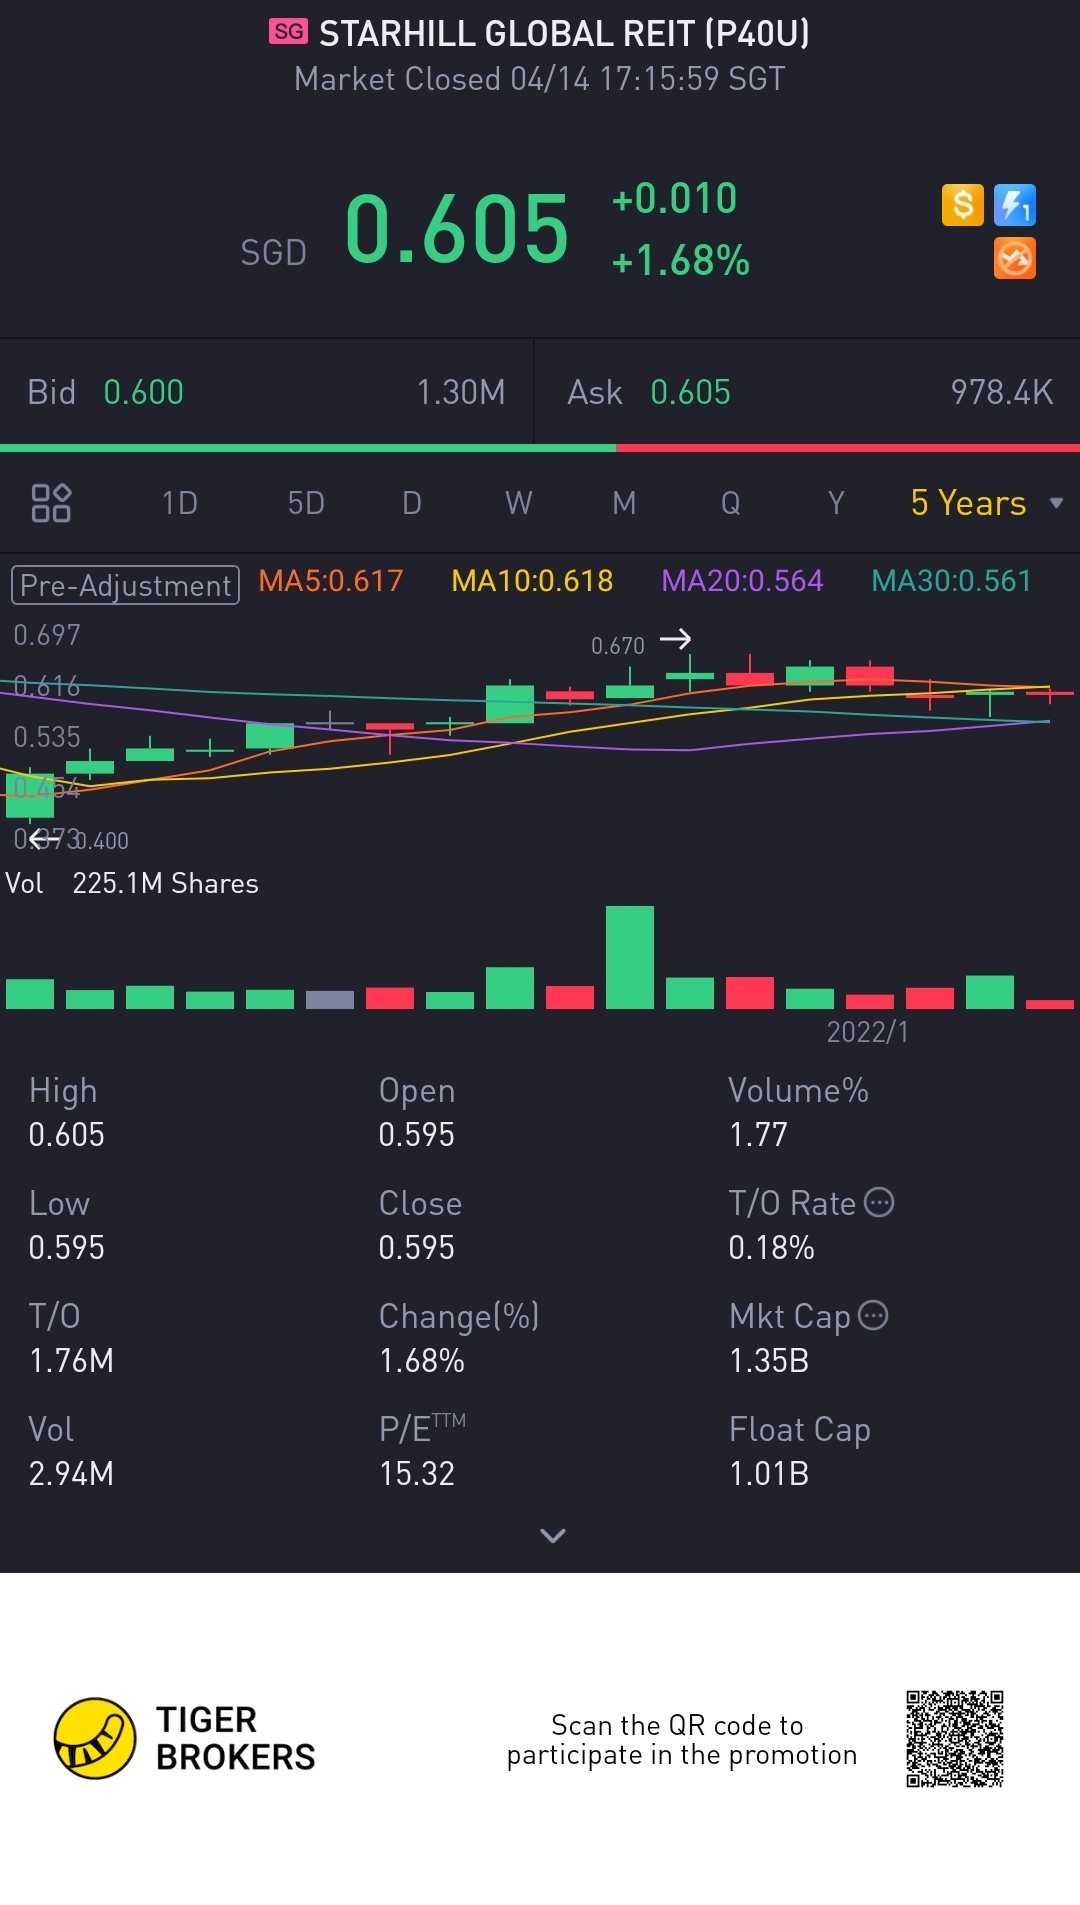Tap the tallest green volume bar
Viewport: 1080px width, 1905px height.
[630, 957]
